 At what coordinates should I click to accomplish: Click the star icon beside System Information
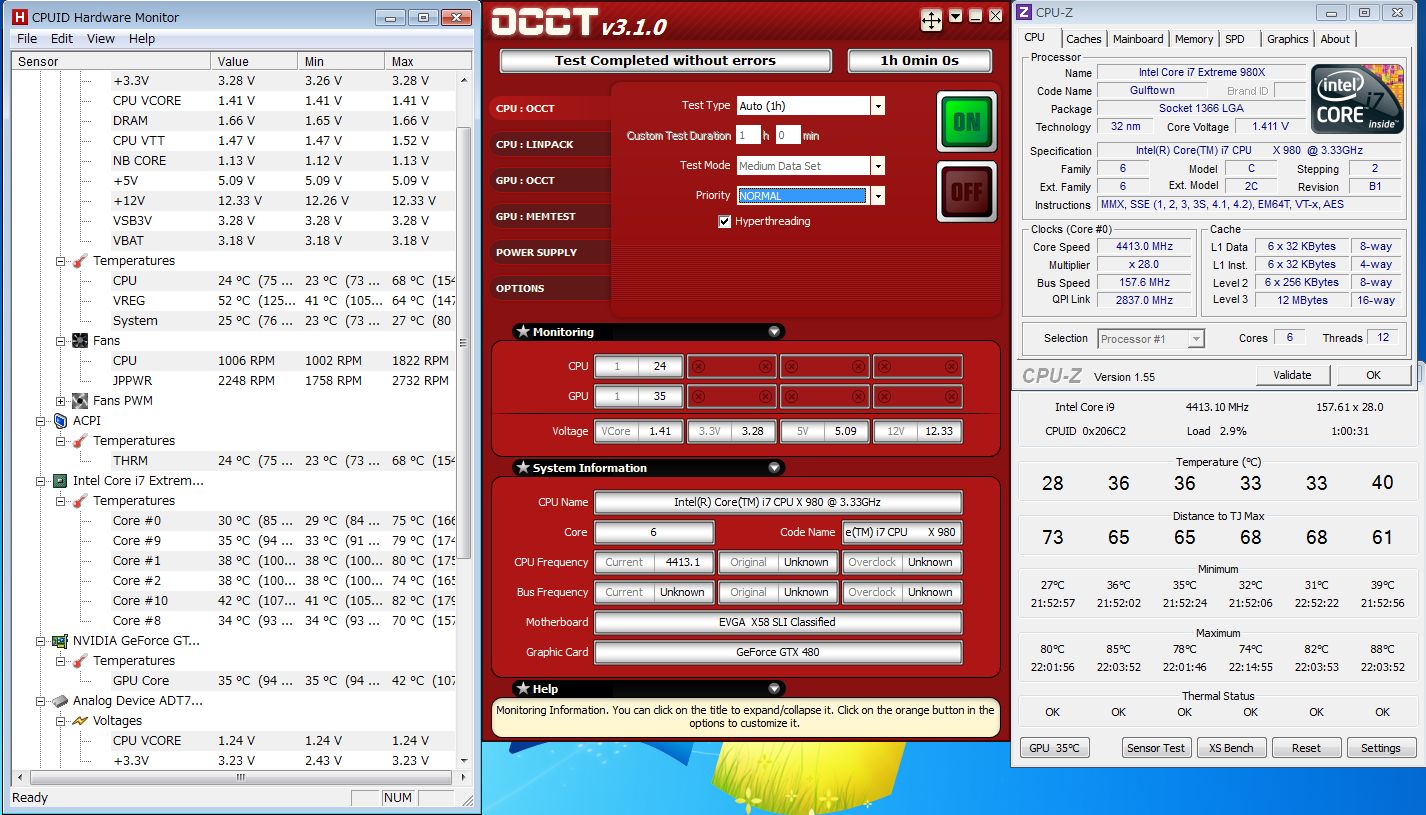tap(523, 468)
